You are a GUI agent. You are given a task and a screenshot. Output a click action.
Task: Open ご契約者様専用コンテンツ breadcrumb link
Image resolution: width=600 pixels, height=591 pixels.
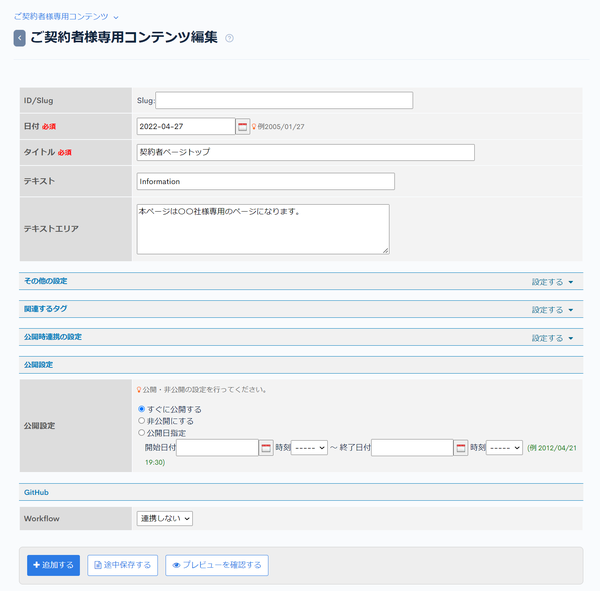(61, 16)
